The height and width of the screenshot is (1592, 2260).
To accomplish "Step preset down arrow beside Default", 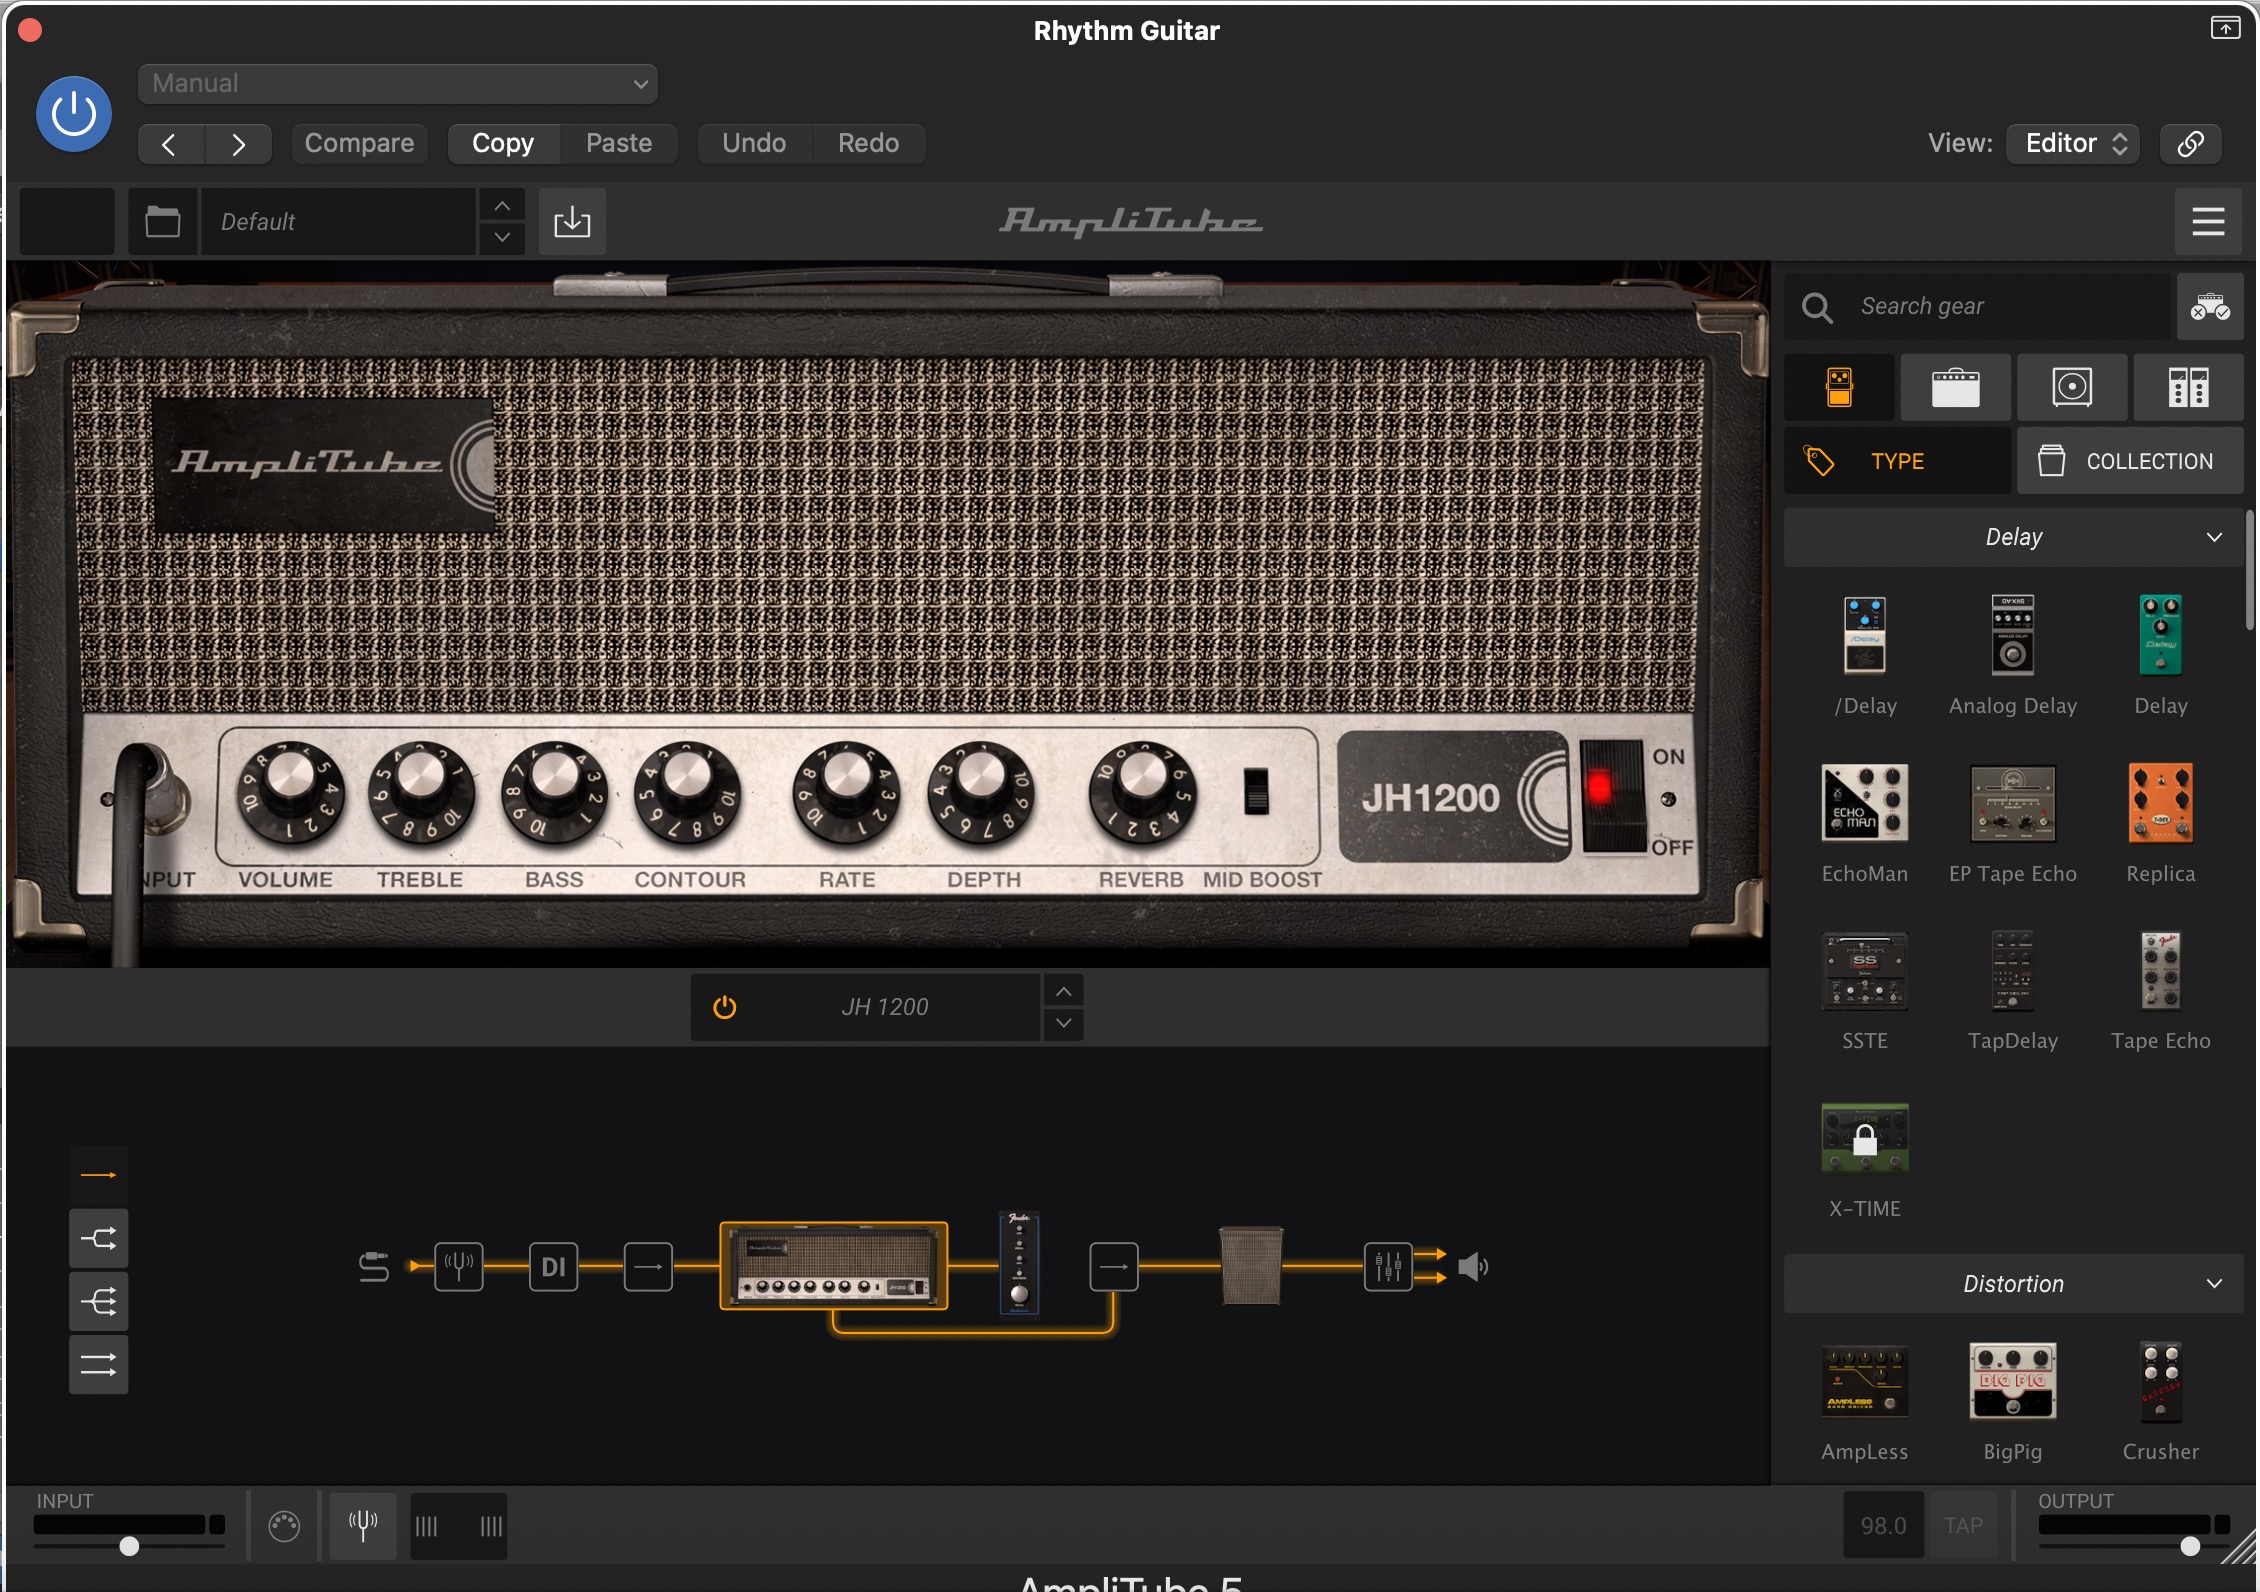I will 502,238.
